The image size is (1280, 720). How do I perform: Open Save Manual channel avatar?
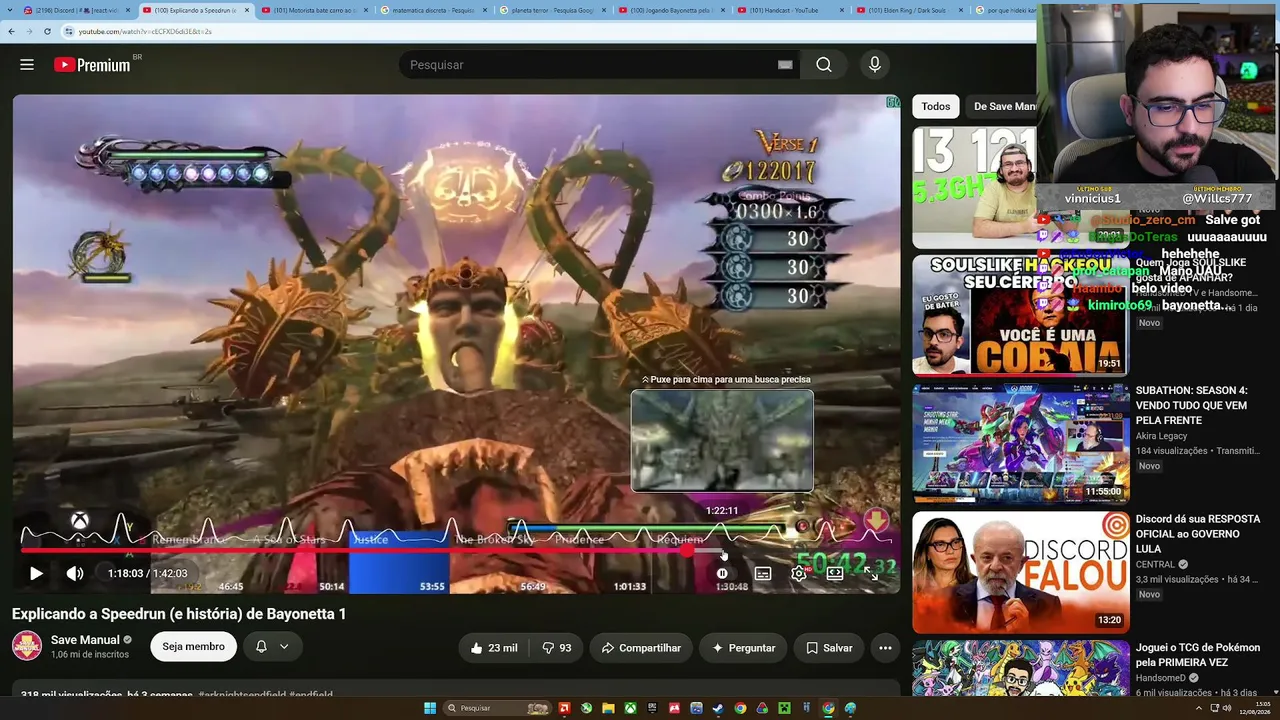[x=27, y=645]
